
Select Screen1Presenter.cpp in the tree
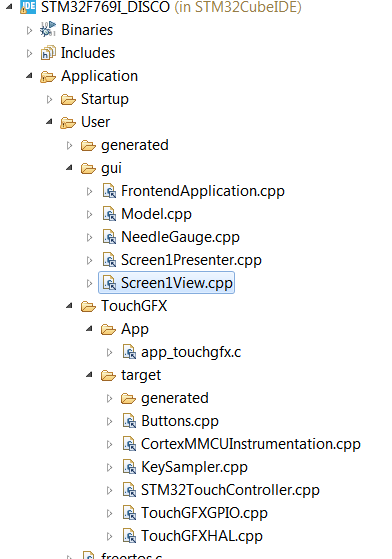point(191,260)
